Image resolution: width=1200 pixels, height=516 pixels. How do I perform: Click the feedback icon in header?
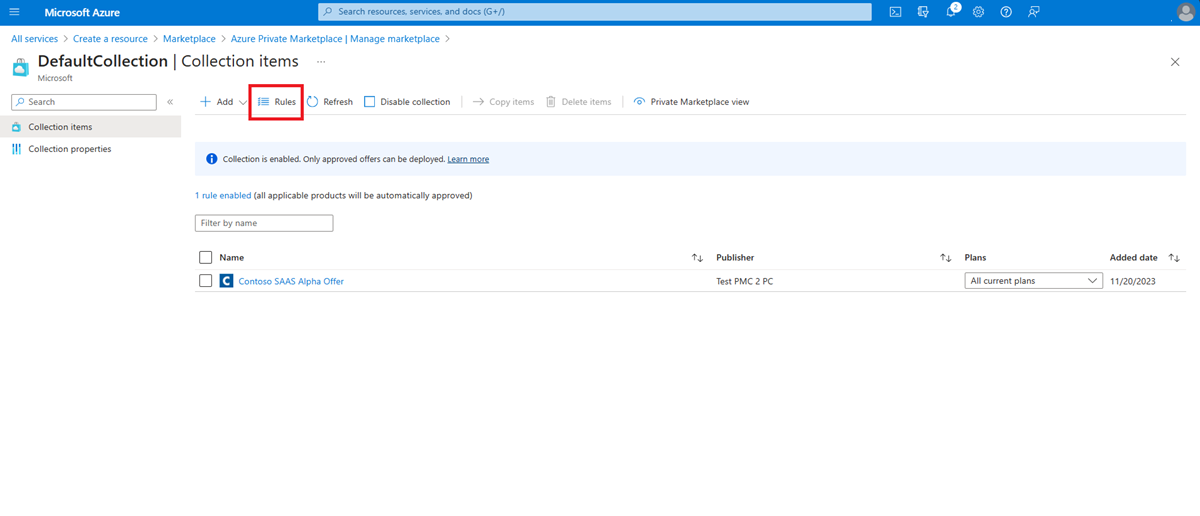[1034, 12]
